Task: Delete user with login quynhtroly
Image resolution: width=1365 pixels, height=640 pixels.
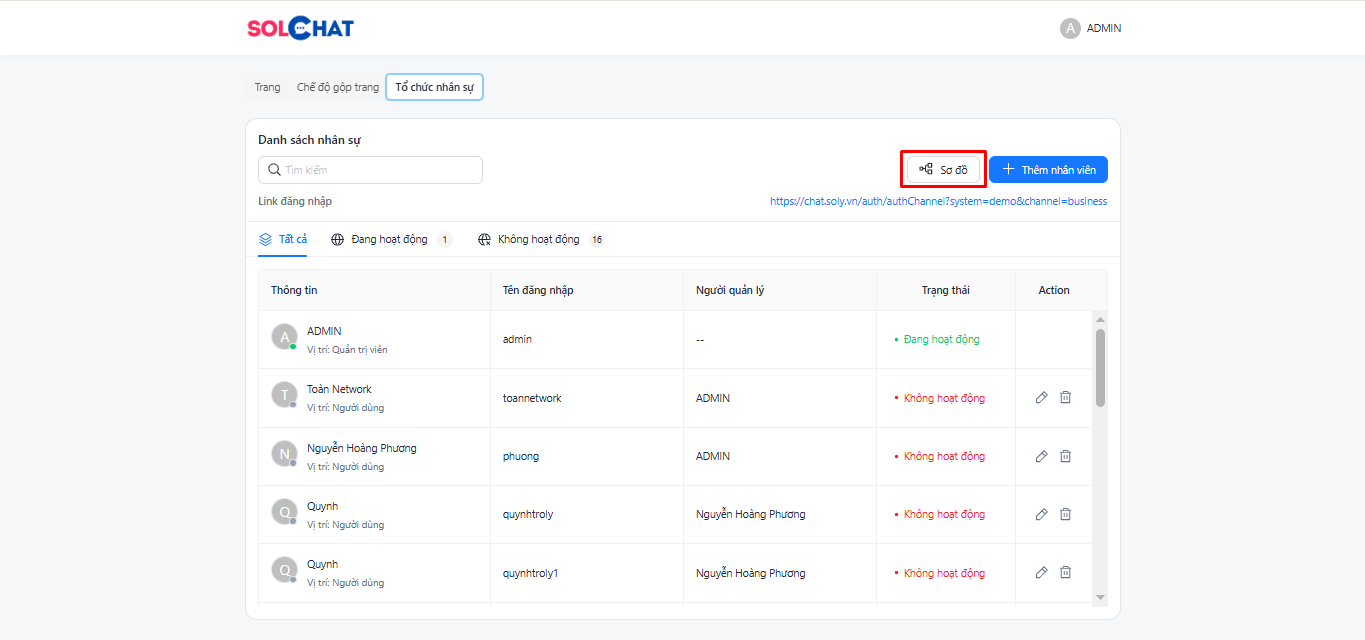Action: tap(1065, 514)
